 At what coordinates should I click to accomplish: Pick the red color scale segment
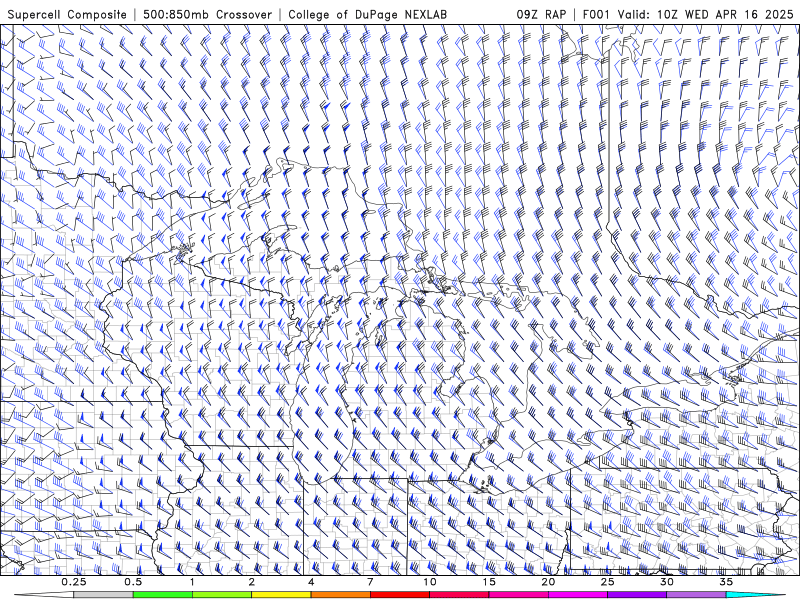click(400, 595)
